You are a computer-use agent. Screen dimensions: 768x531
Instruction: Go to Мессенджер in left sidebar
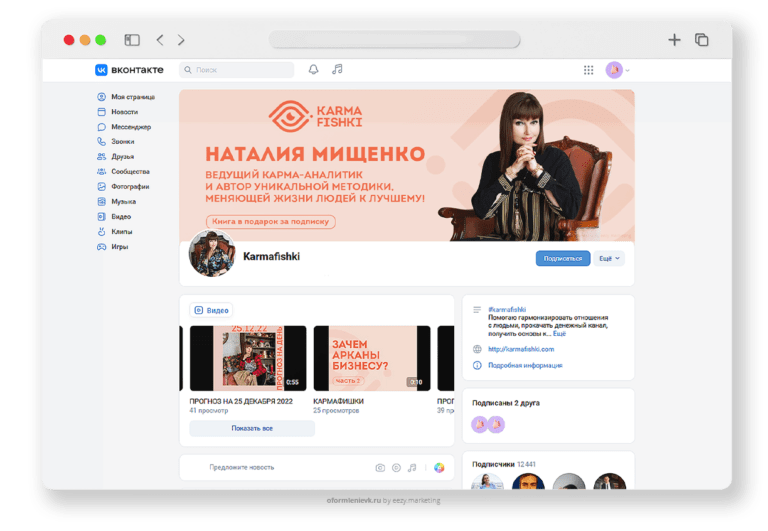click(x=130, y=127)
